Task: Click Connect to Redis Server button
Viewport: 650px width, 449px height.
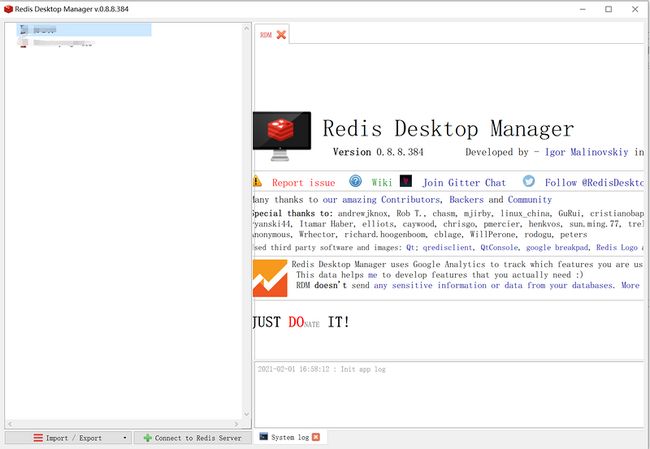Action: [x=193, y=438]
